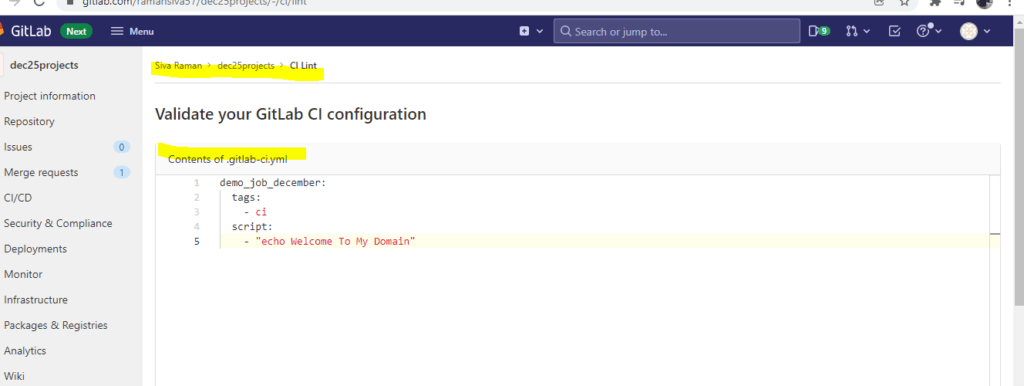Open Packages & Registries in sidebar
The image size is (1024, 386).
coord(56,325)
